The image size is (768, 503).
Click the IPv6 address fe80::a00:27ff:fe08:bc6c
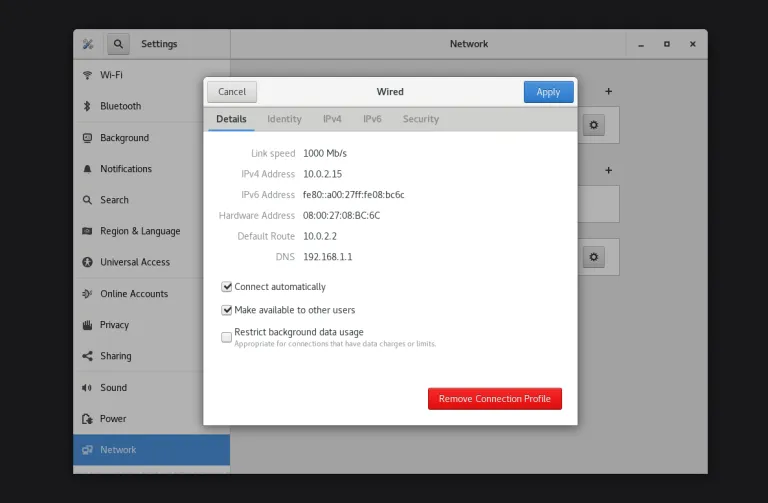click(354, 194)
